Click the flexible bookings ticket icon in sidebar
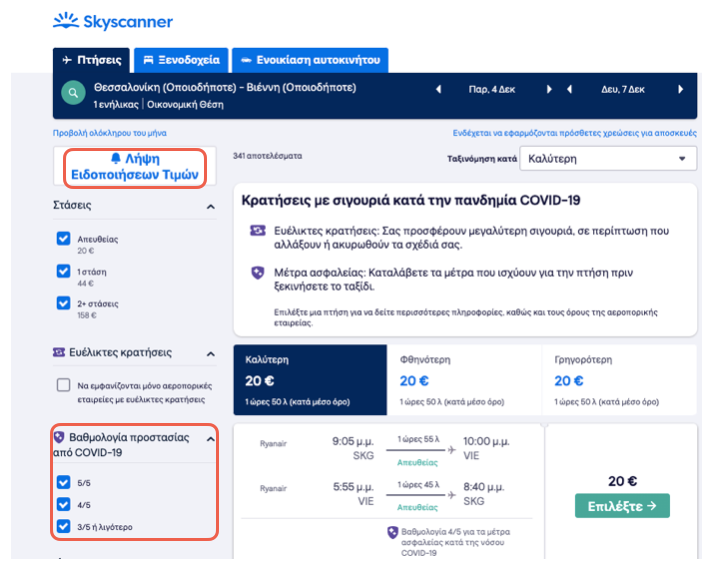 pos(59,353)
